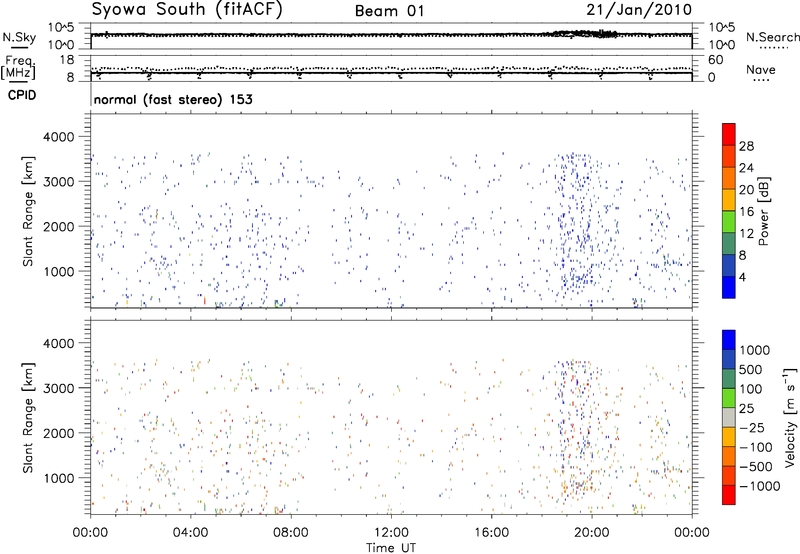The image size is (800, 554).
Task: Click the "4000" tick in the power panel
Action: [59, 137]
